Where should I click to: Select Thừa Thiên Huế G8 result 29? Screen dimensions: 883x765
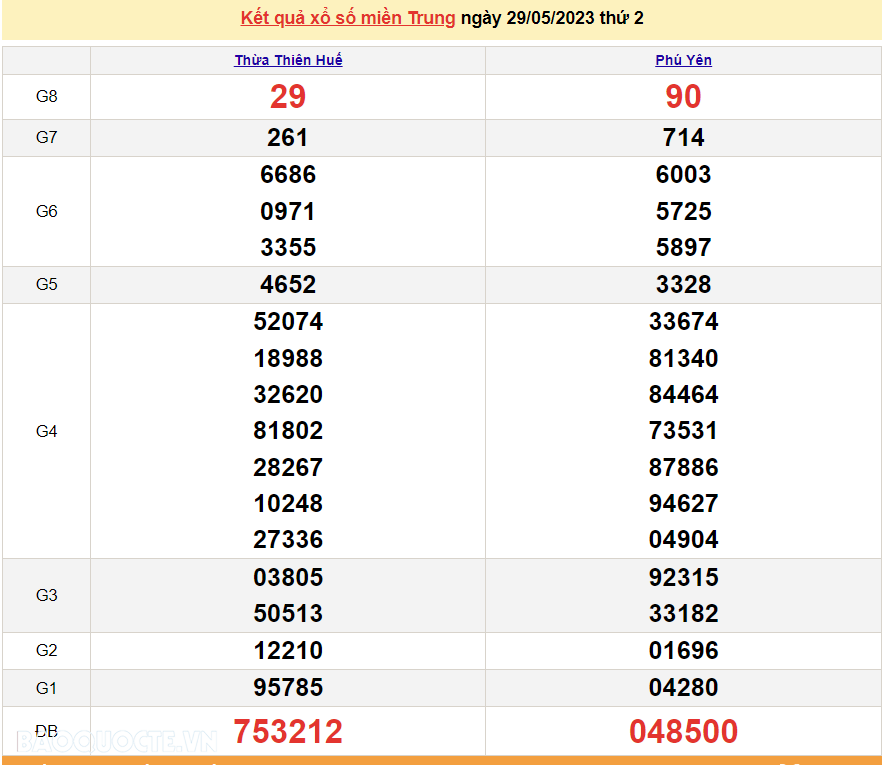pos(287,97)
